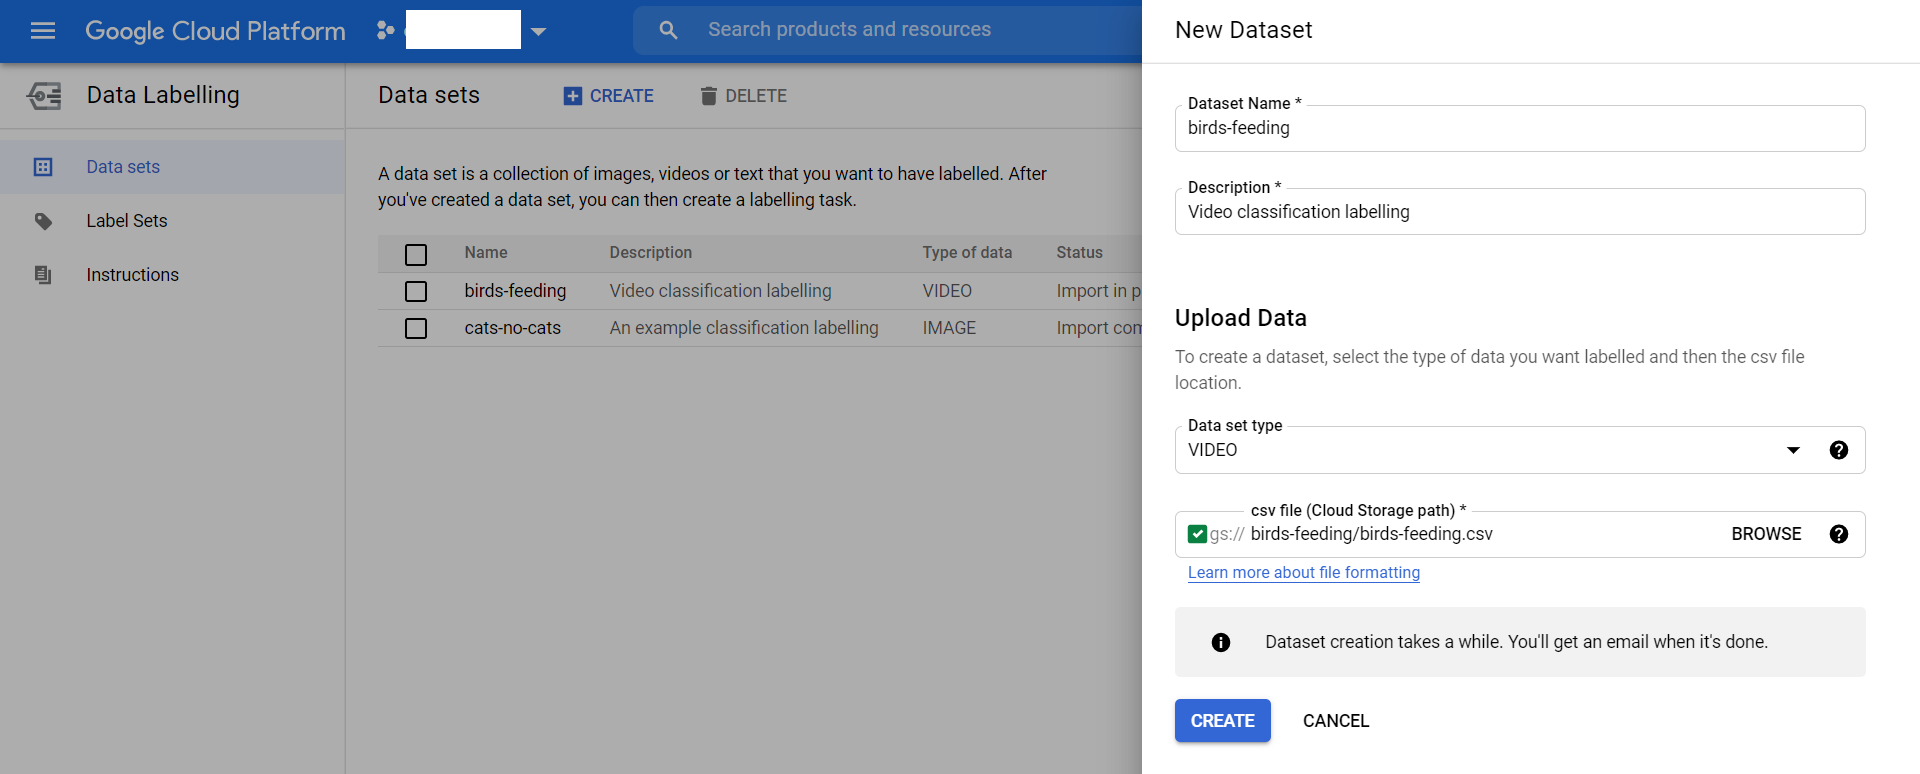Select the birds-feeding row checkbox
Image resolution: width=1920 pixels, height=774 pixels.
click(x=416, y=291)
